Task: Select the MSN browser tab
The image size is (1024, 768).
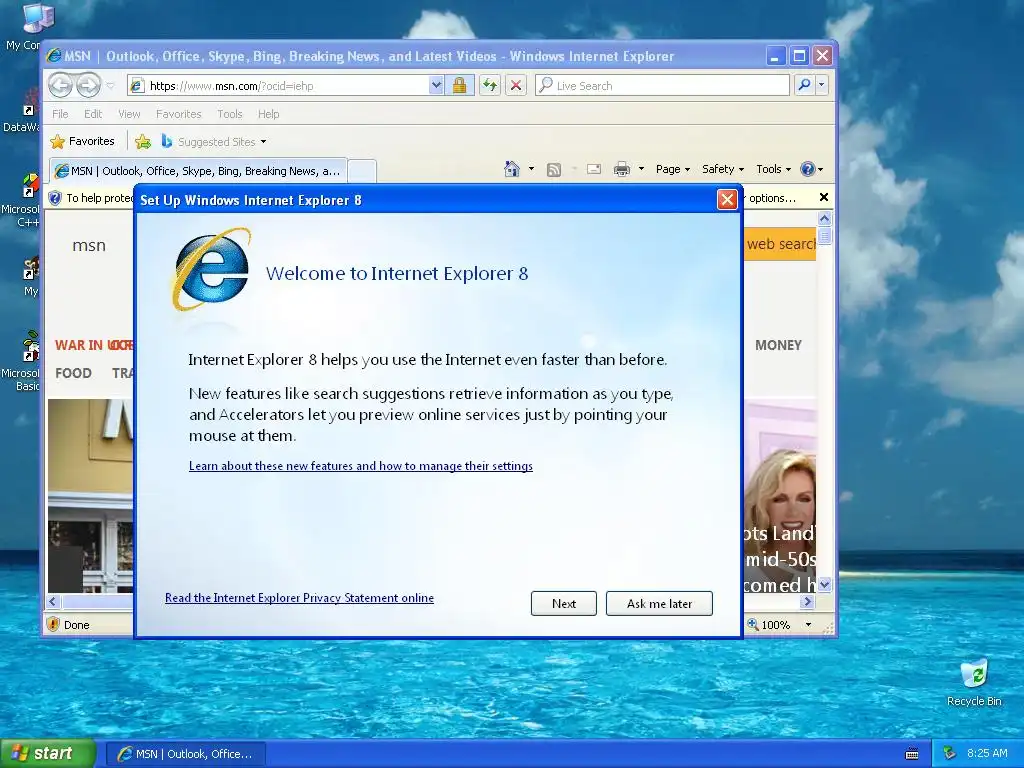Action: (x=198, y=171)
